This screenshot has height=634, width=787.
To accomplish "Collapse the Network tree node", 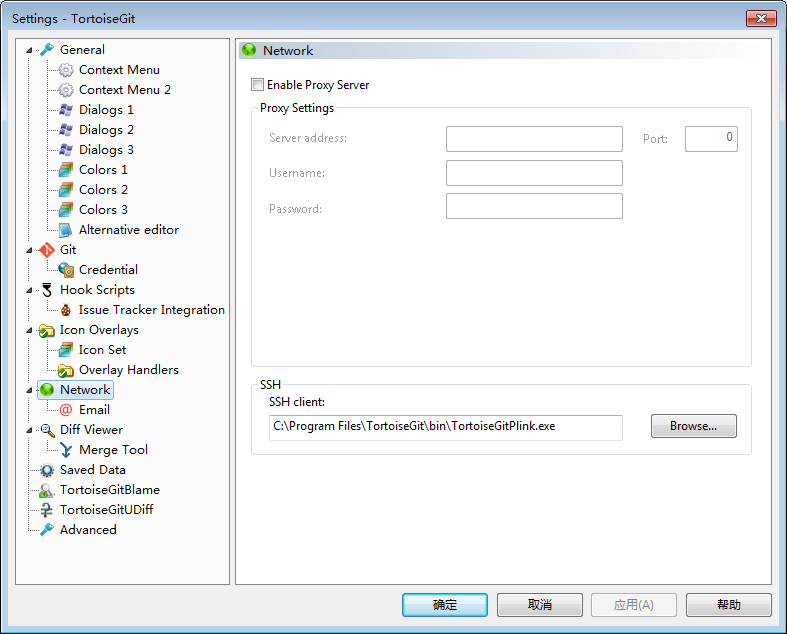I will click(x=29, y=390).
